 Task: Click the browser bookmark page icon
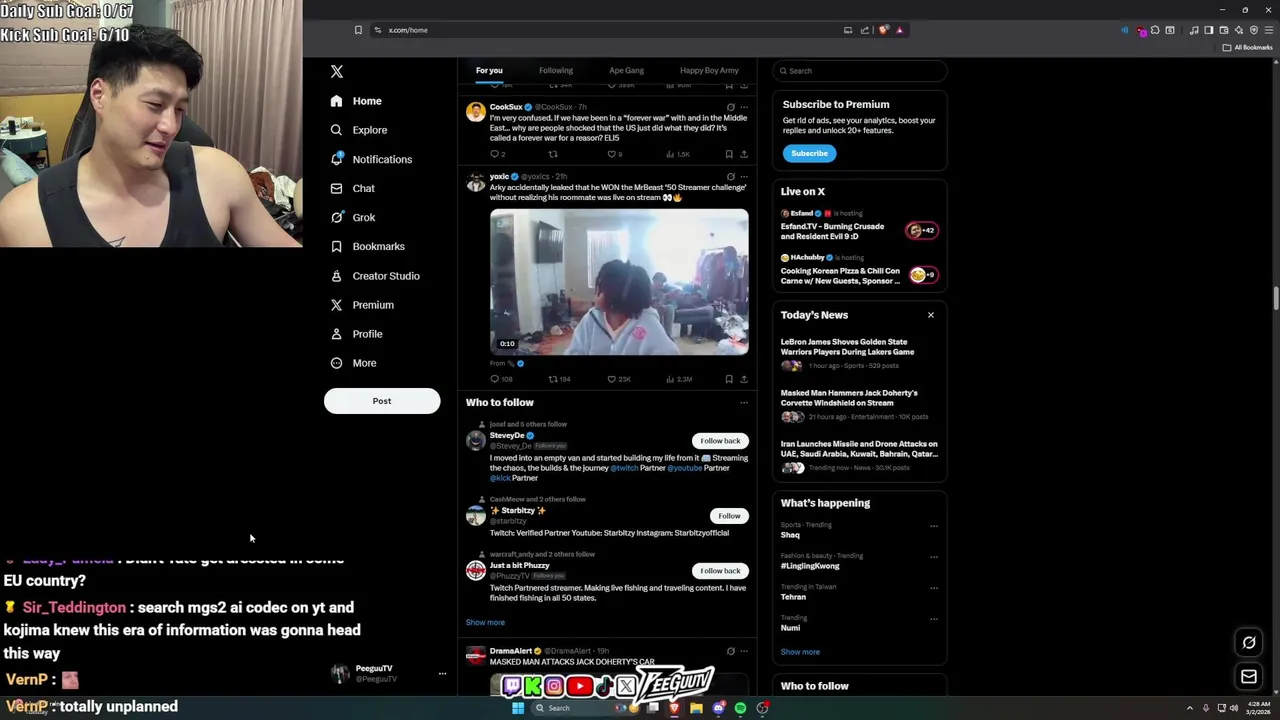(358, 30)
